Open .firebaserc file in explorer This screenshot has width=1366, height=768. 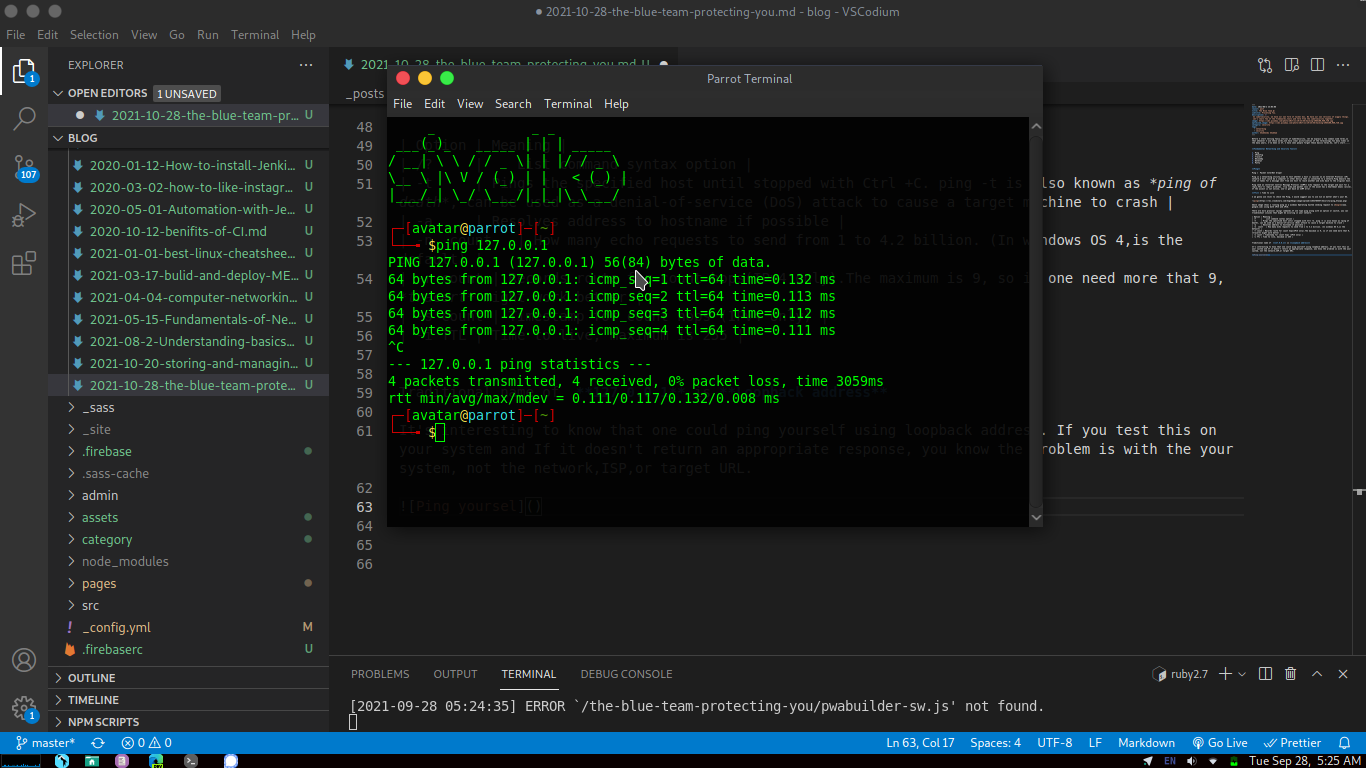189,650
